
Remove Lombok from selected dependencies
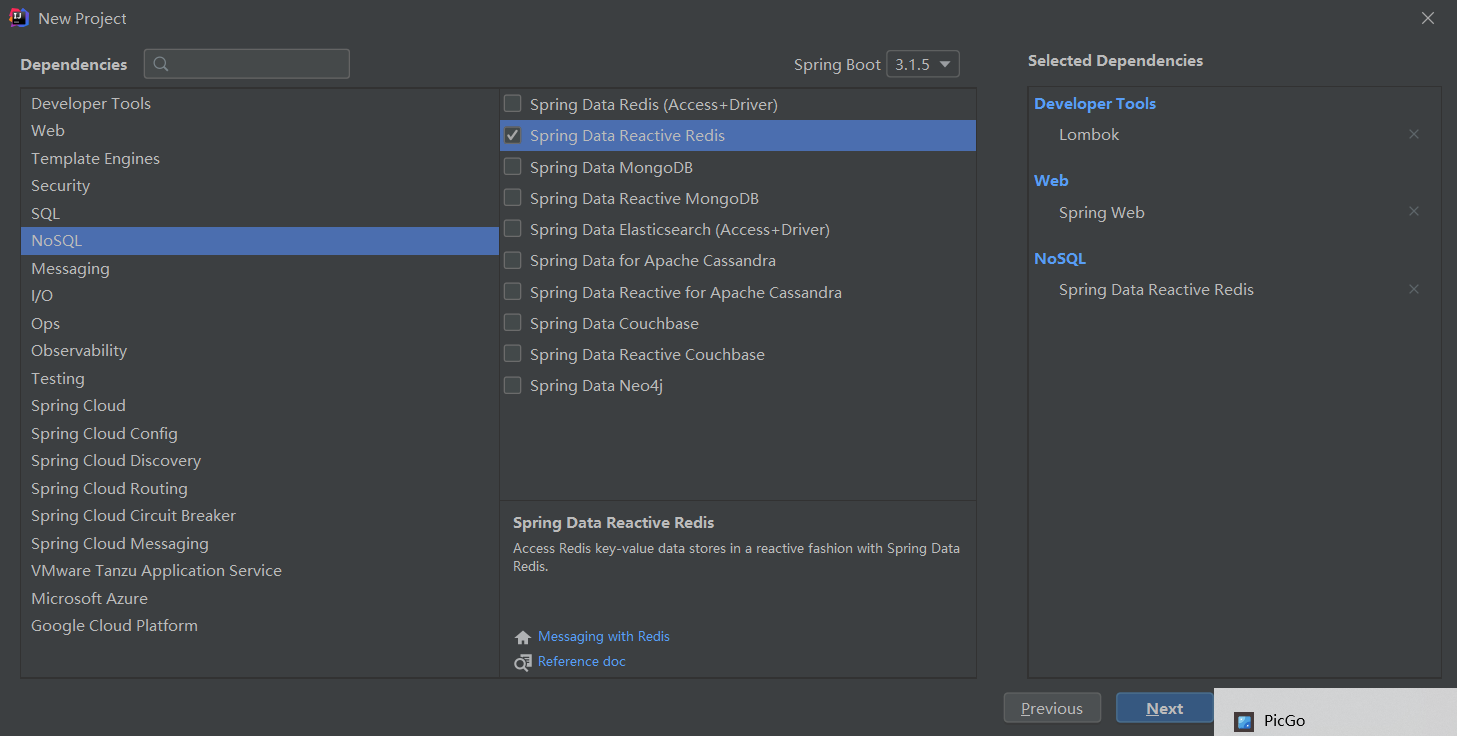pyautogui.click(x=1414, y=134)
